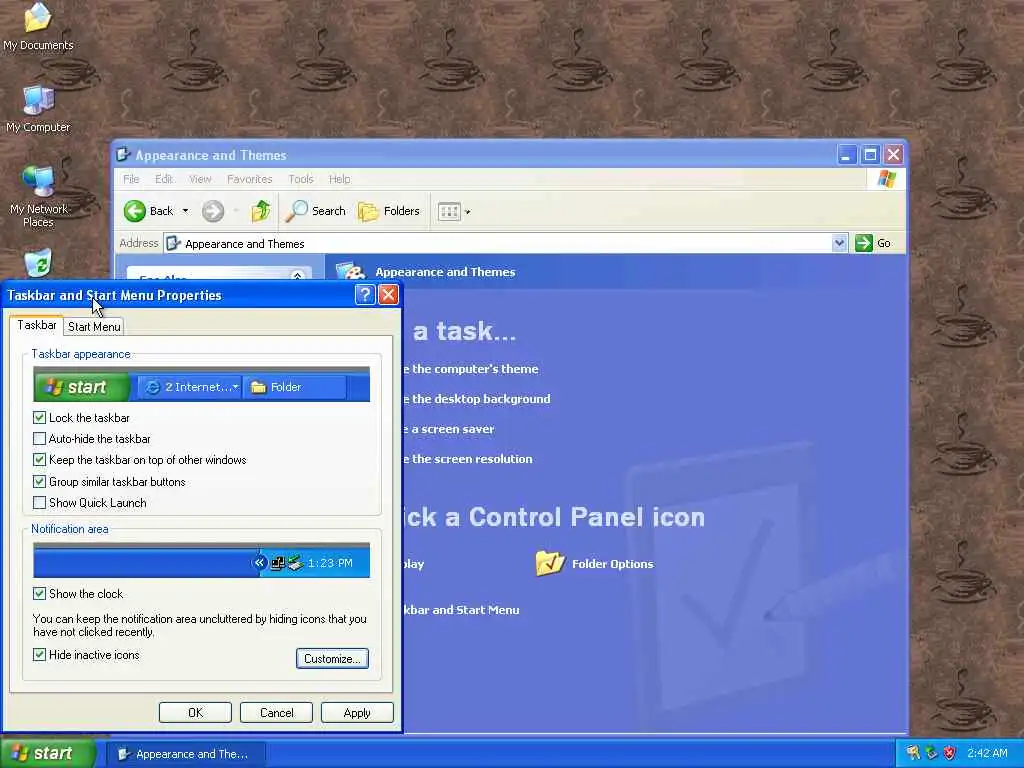Collapse the See Also sidebar panel

pyautogui.click(x=298, y=276)
